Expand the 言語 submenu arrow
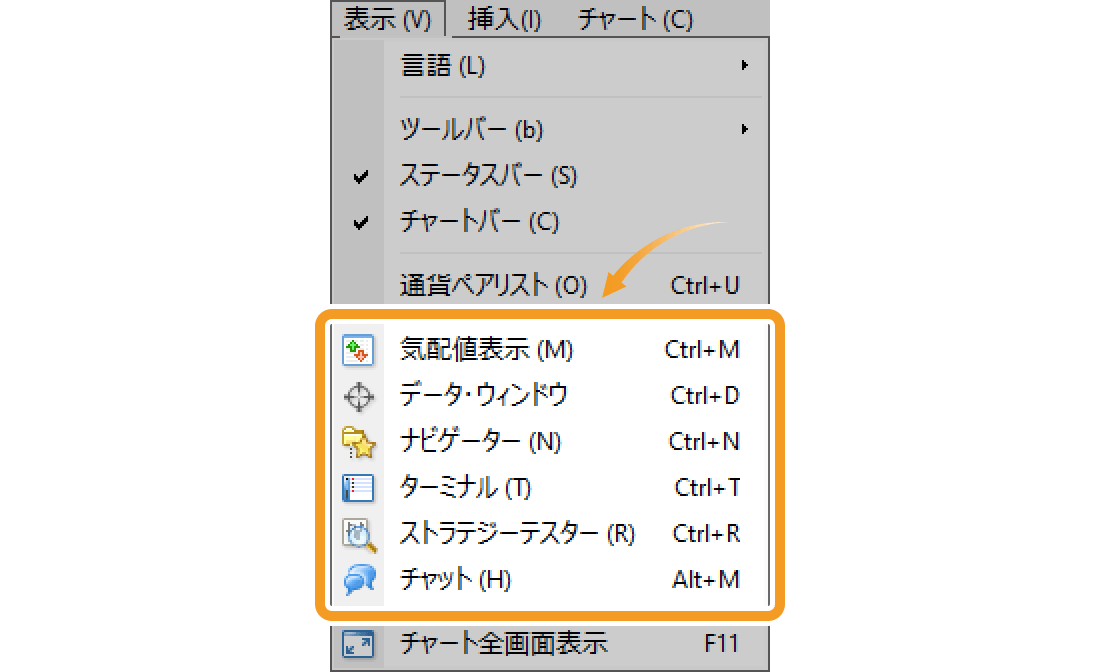The image size is (1100, 672). 744,66
